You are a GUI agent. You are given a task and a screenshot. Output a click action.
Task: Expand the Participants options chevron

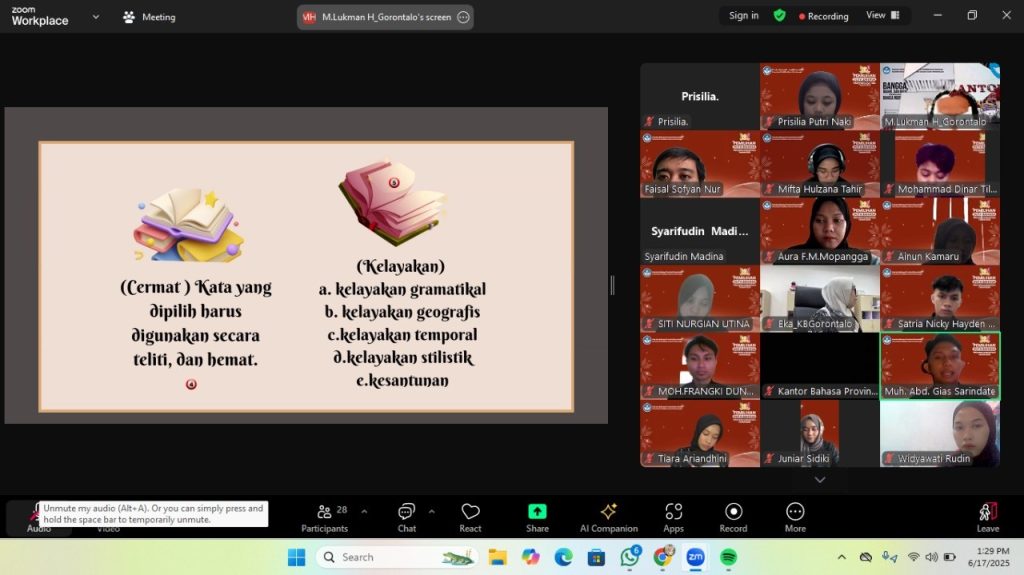[364, 511]
